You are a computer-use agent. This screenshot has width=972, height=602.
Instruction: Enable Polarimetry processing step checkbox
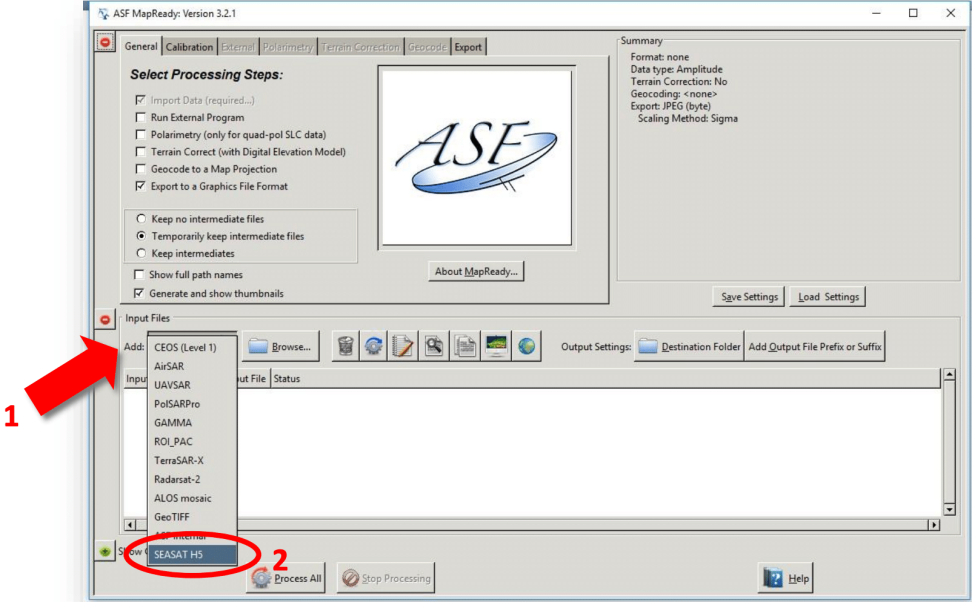[x=141, y=135]
